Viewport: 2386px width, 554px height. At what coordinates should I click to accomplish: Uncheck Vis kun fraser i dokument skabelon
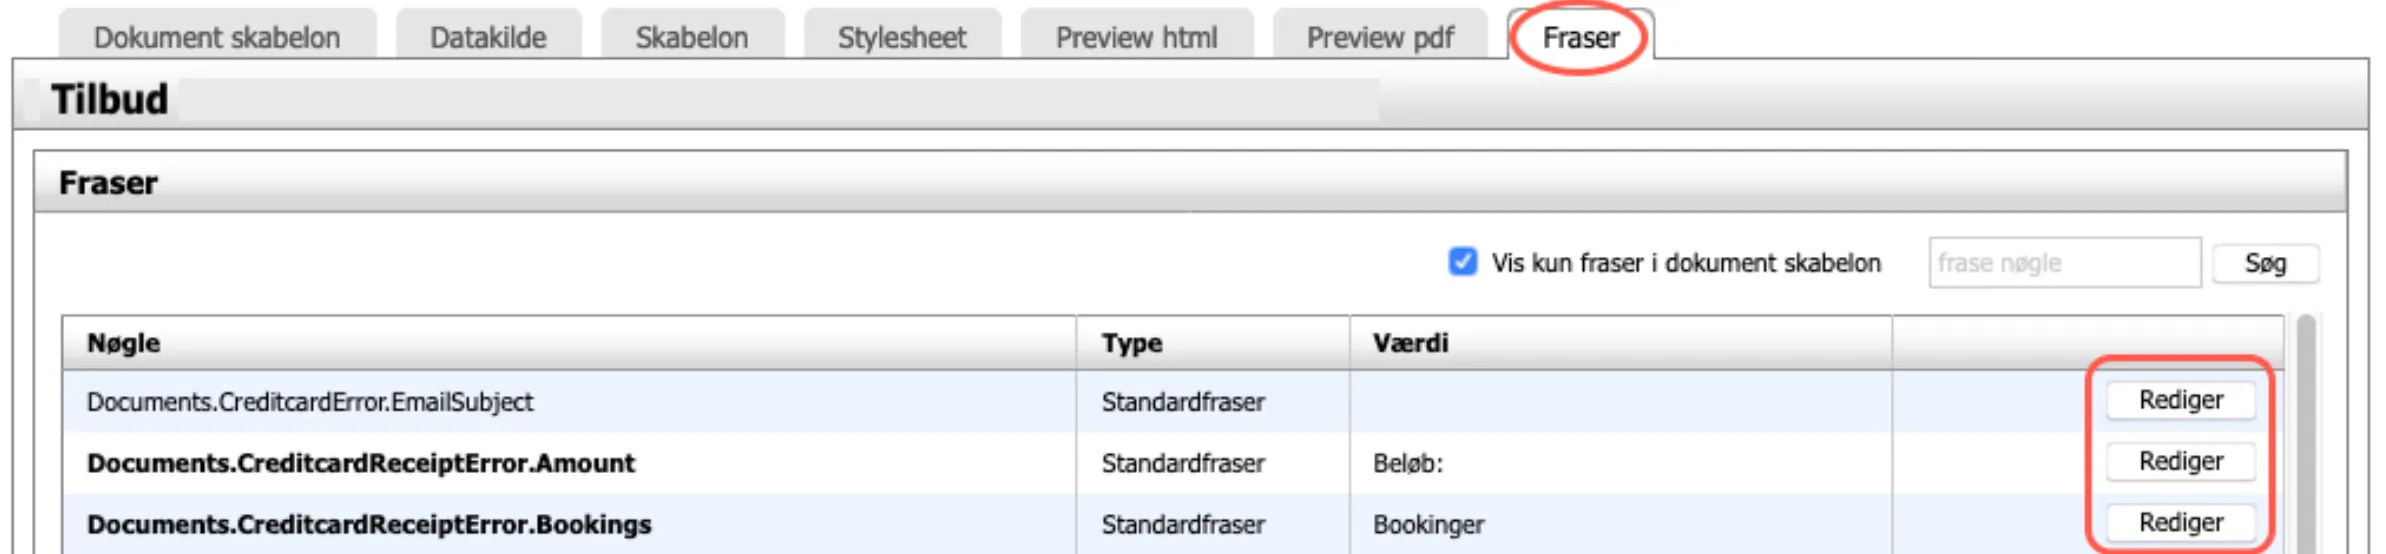1462,262
